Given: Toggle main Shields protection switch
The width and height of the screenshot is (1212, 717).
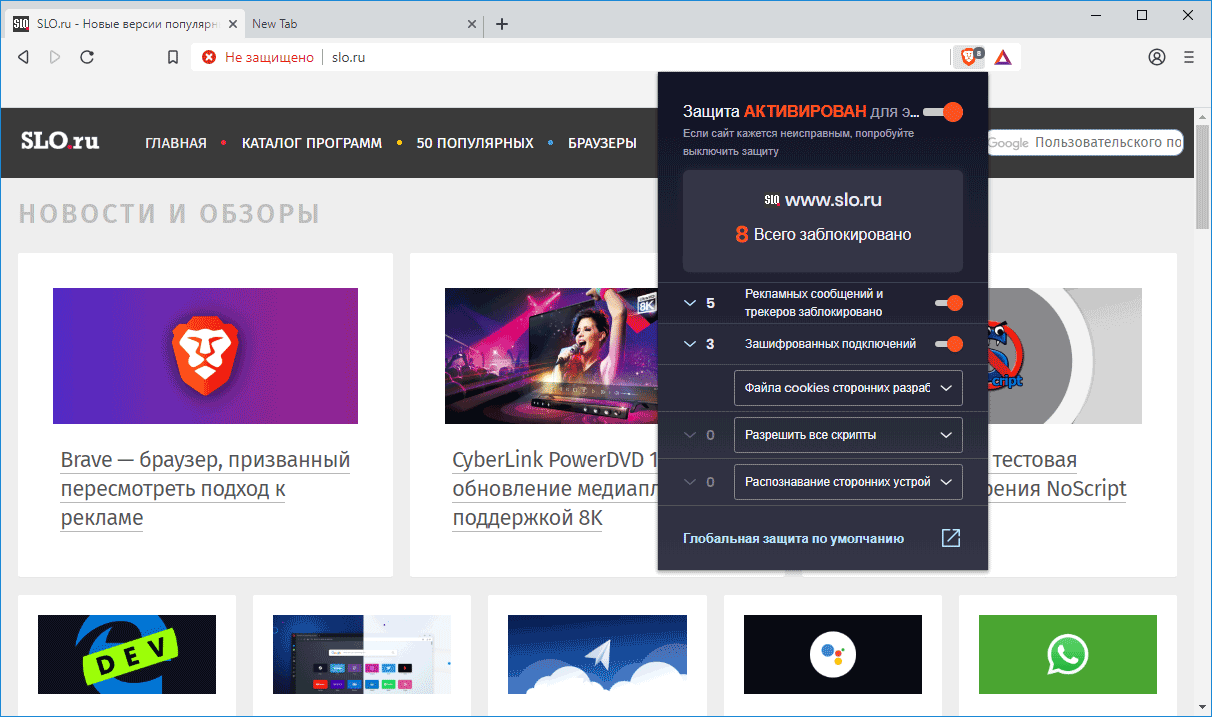Looking at the screenshot, I should pyautogui.click(x=942, y=111).
